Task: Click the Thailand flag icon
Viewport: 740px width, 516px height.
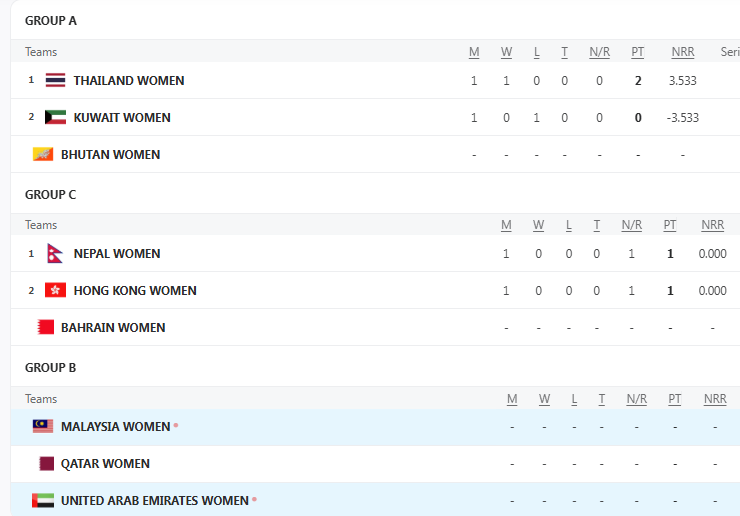Action: pos(55,80)
